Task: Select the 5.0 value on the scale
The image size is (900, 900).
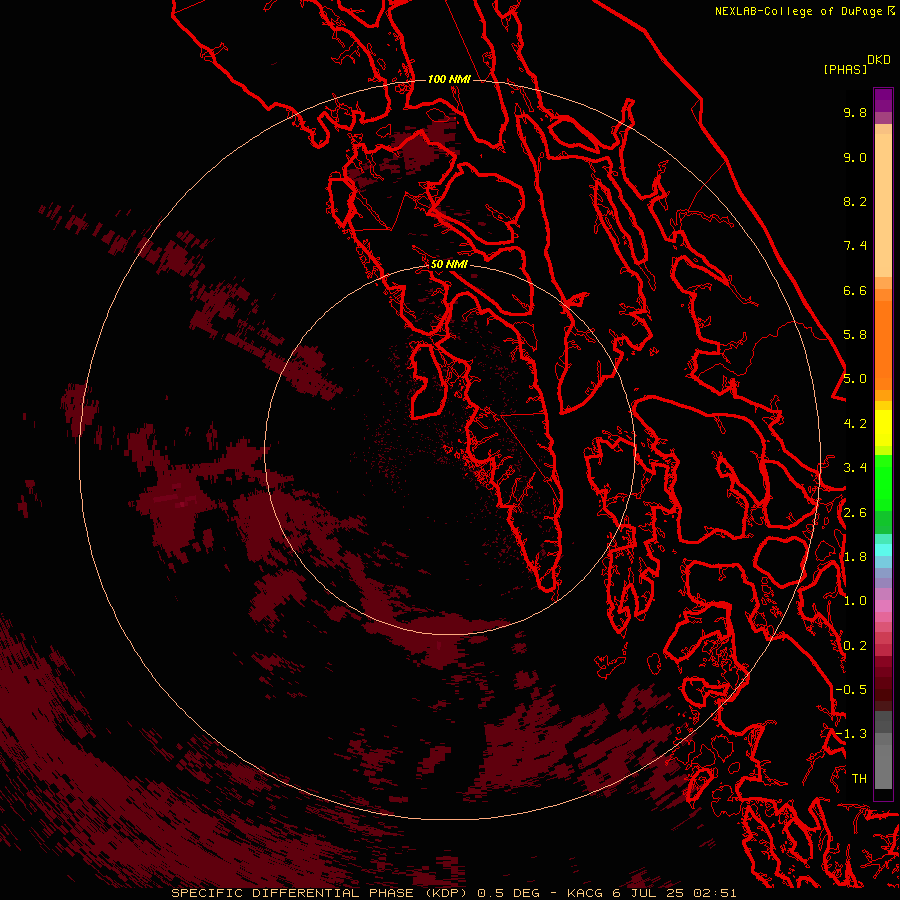Action: tap(855, 379)
